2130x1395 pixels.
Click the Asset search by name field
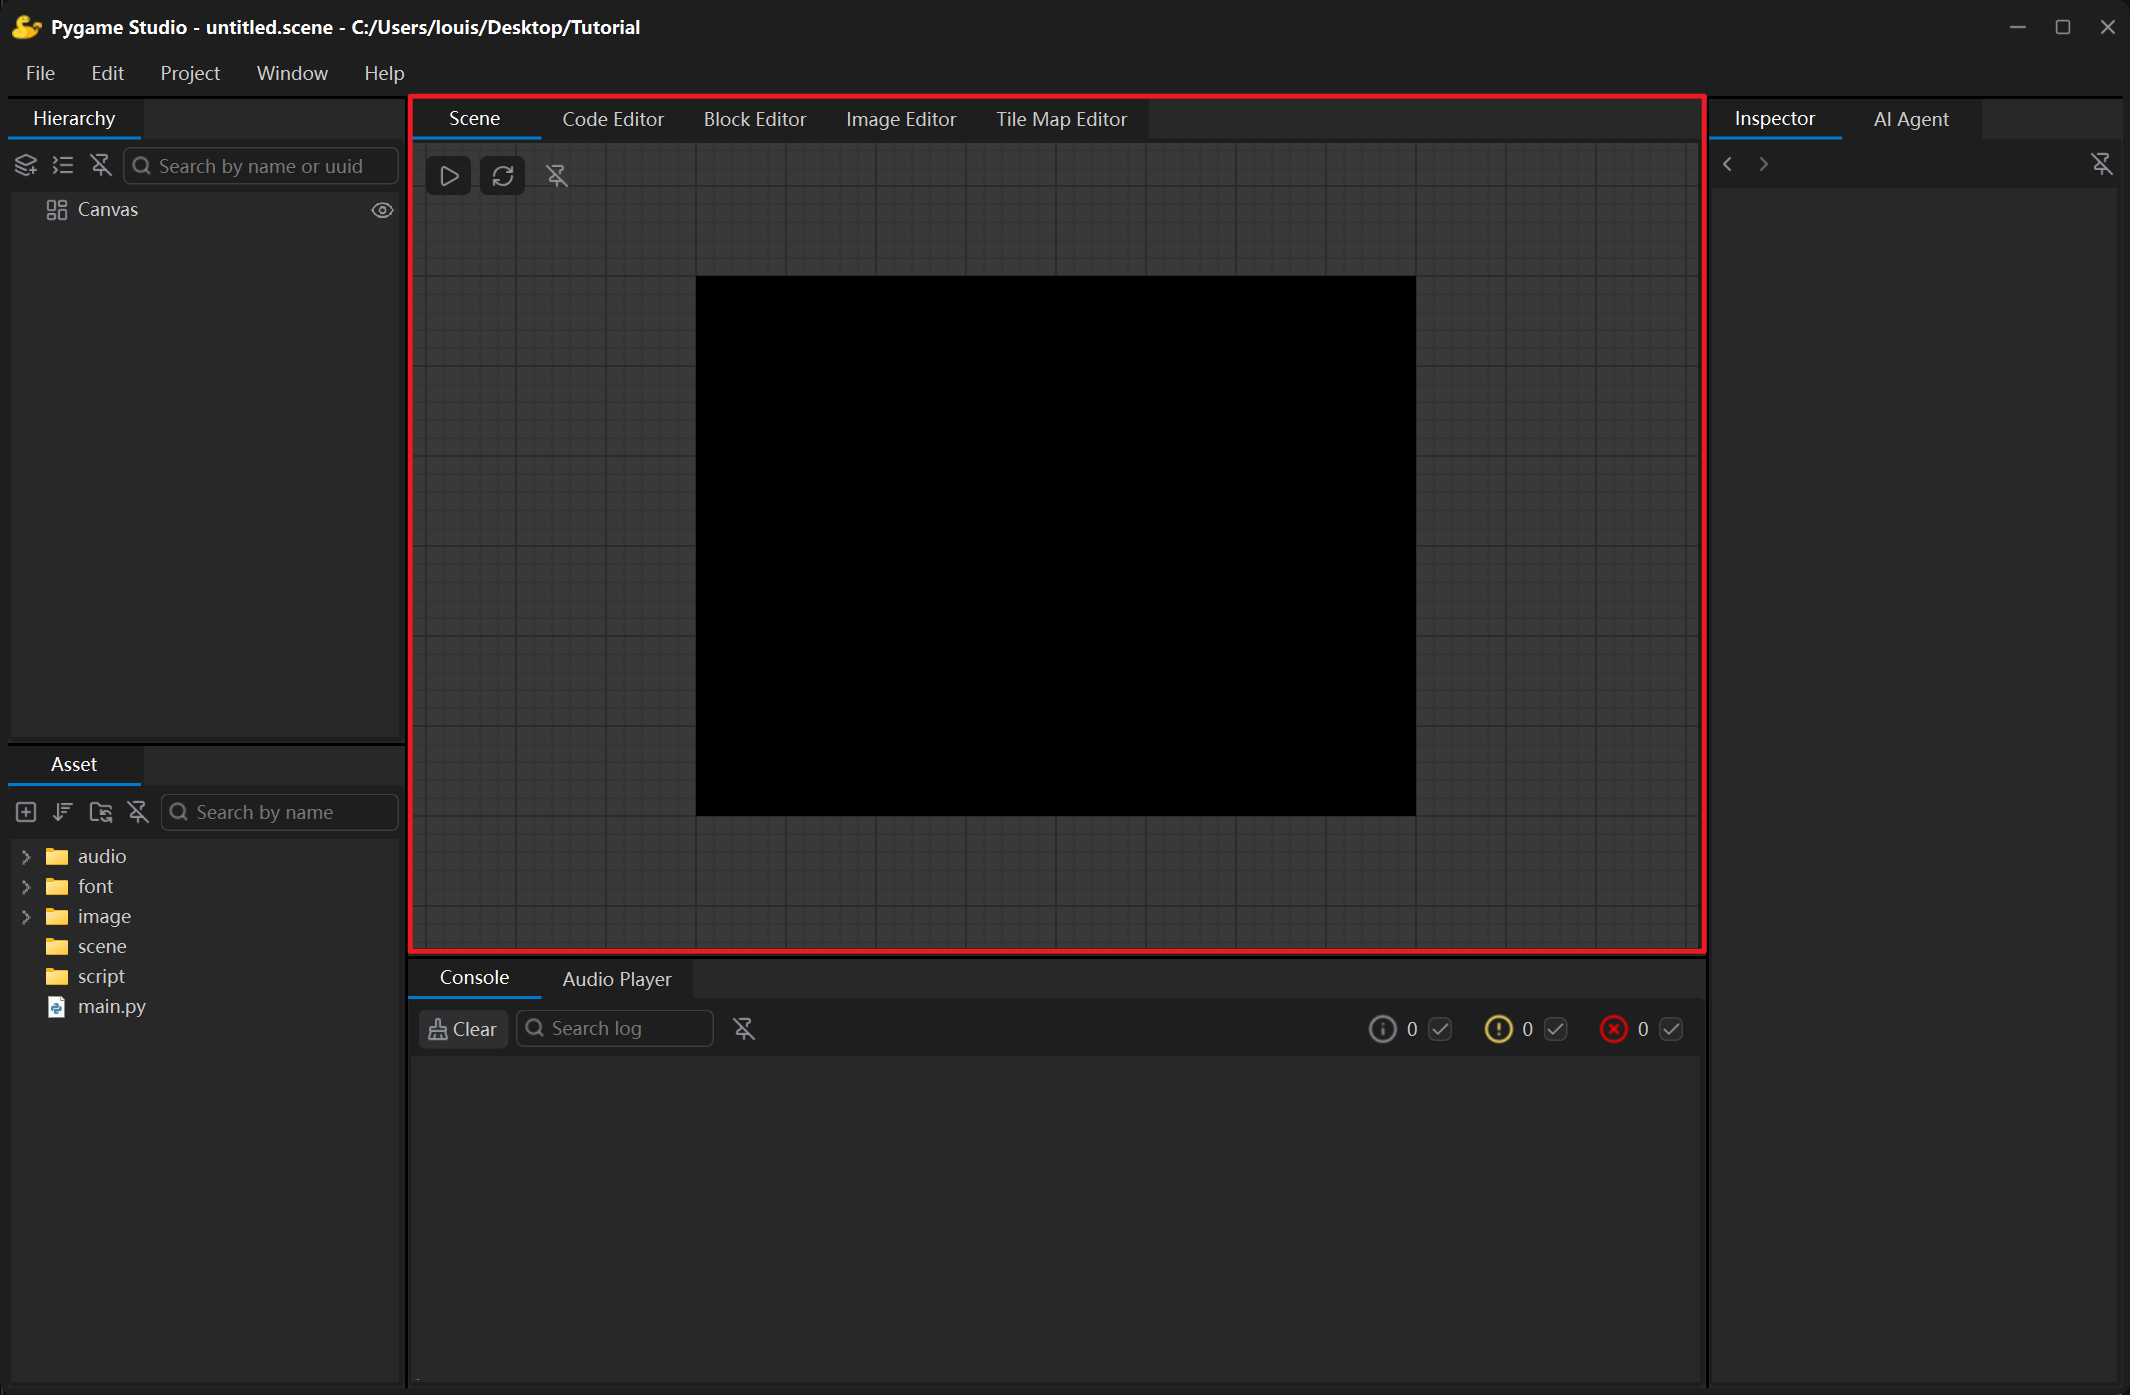click(x=280, y=812)
